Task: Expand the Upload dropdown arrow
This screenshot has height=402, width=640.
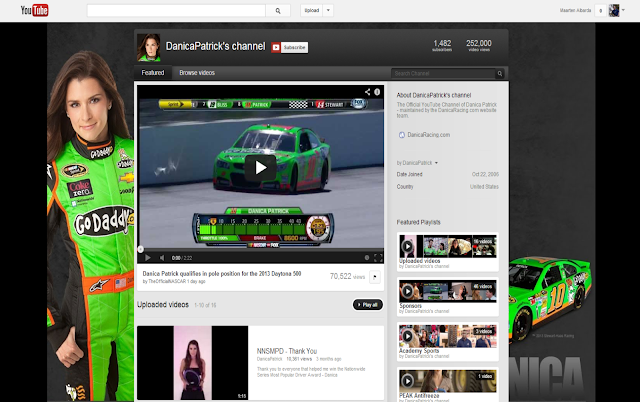Action: point(328,11)
